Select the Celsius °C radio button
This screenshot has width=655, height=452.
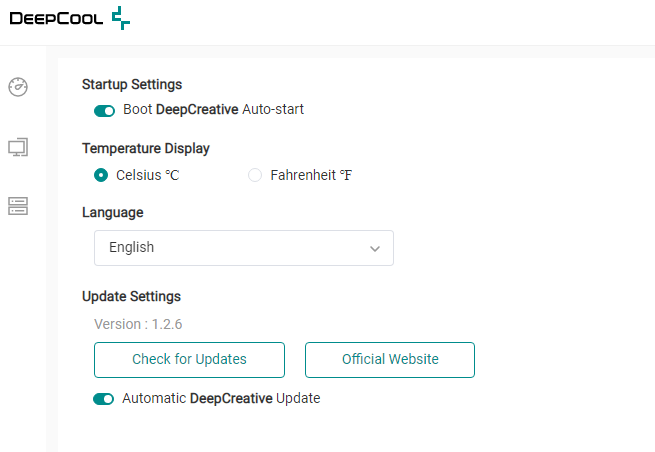coord(101,176)
